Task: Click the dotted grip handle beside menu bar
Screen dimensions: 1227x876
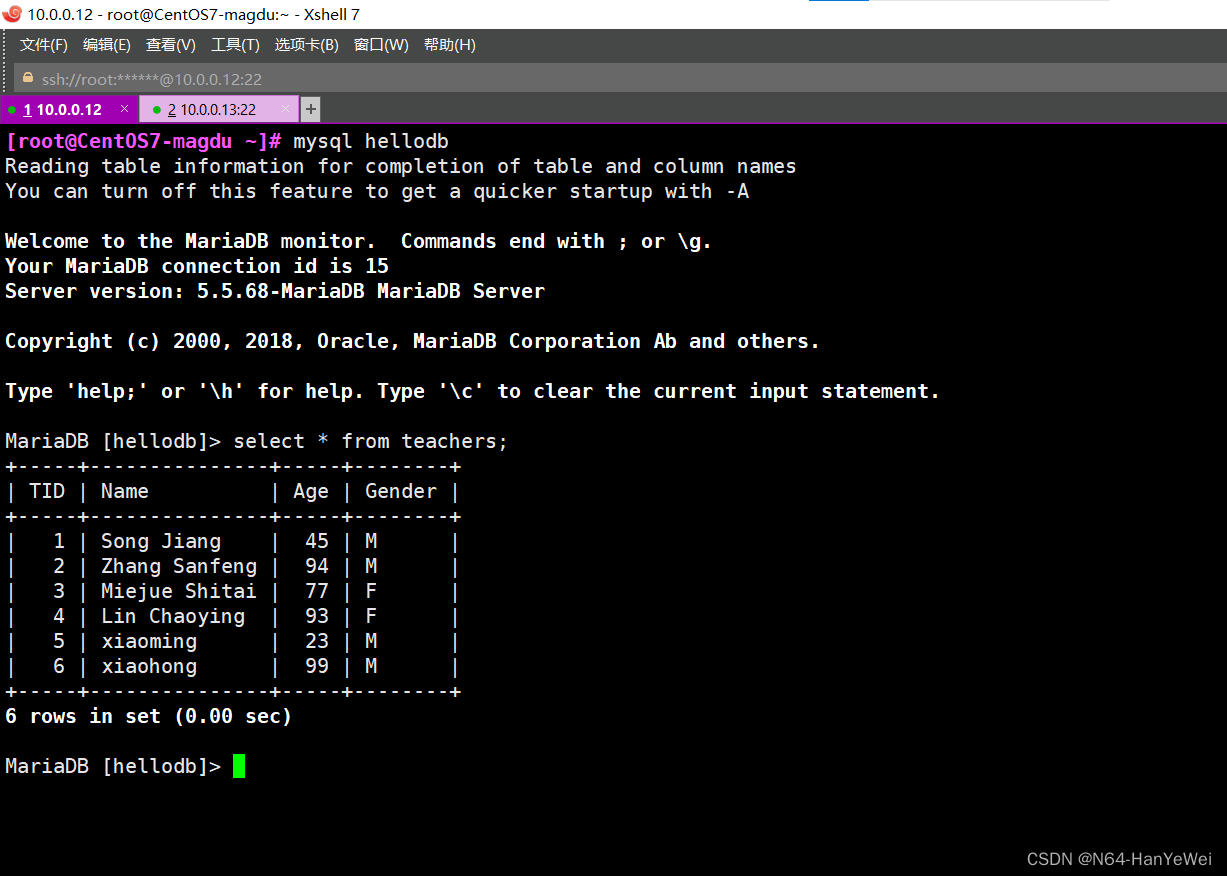Action: pyautogui.click(x=8, y=45)
